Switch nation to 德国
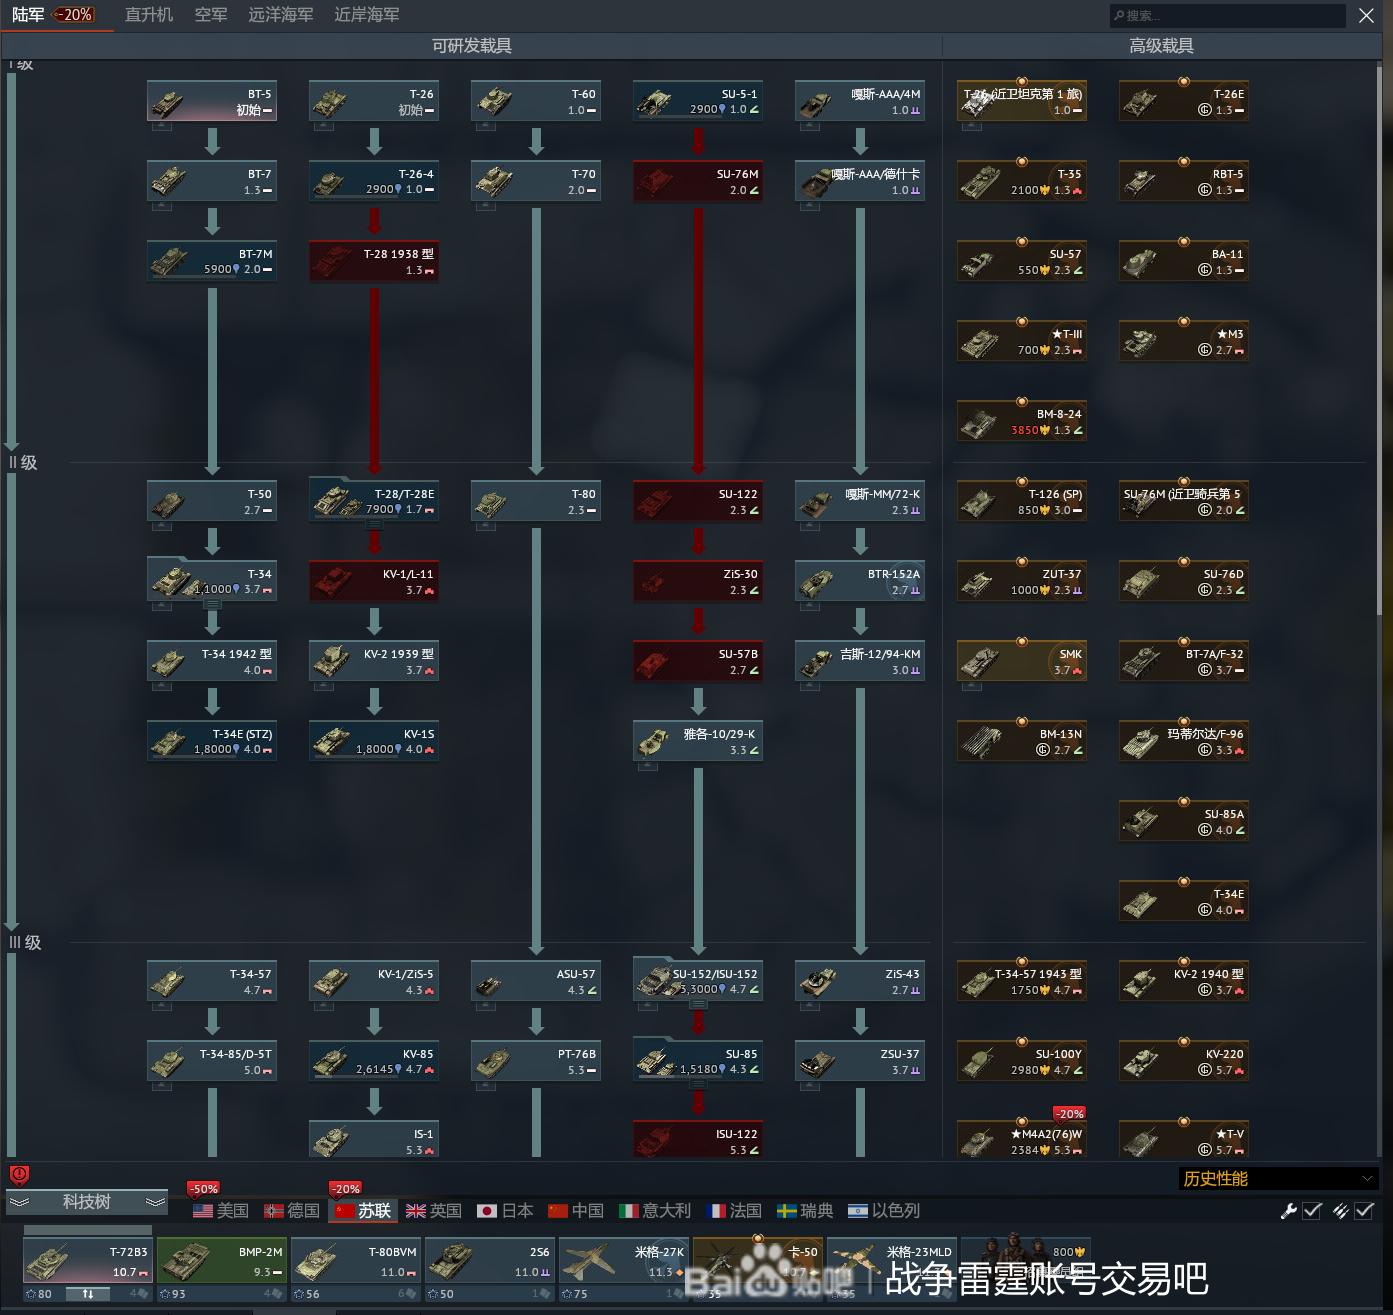The image size is (1393, 1315). coord(292,1211)
